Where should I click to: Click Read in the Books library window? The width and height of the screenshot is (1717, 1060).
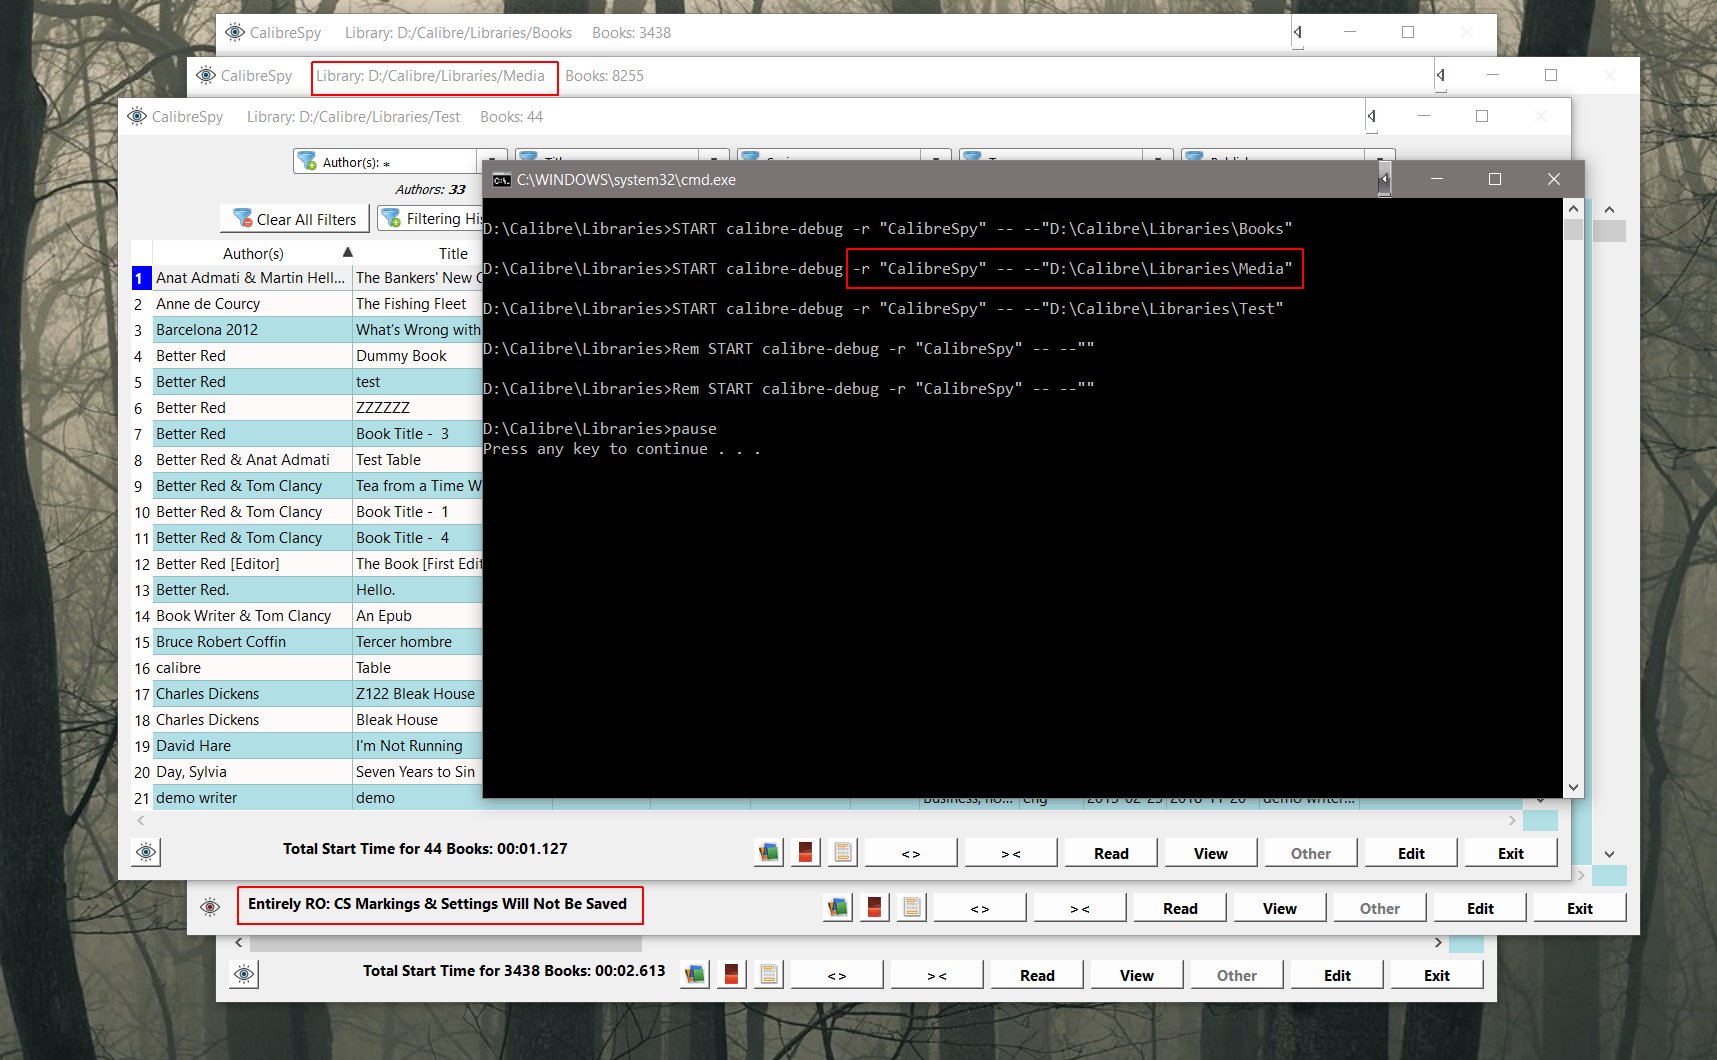(1037, 975)
